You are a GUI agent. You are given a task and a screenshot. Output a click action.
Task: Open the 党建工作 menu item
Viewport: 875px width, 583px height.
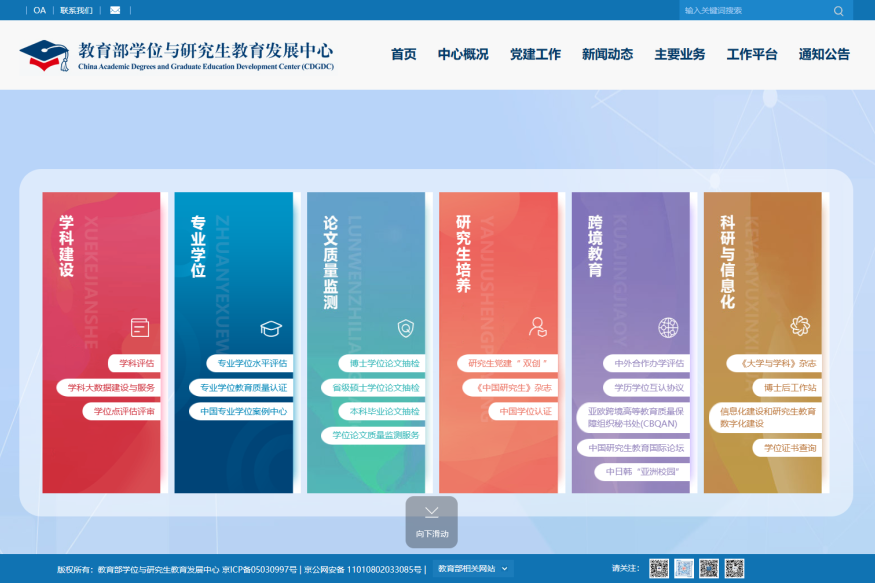pyautogui.click(x=535, y=54)
